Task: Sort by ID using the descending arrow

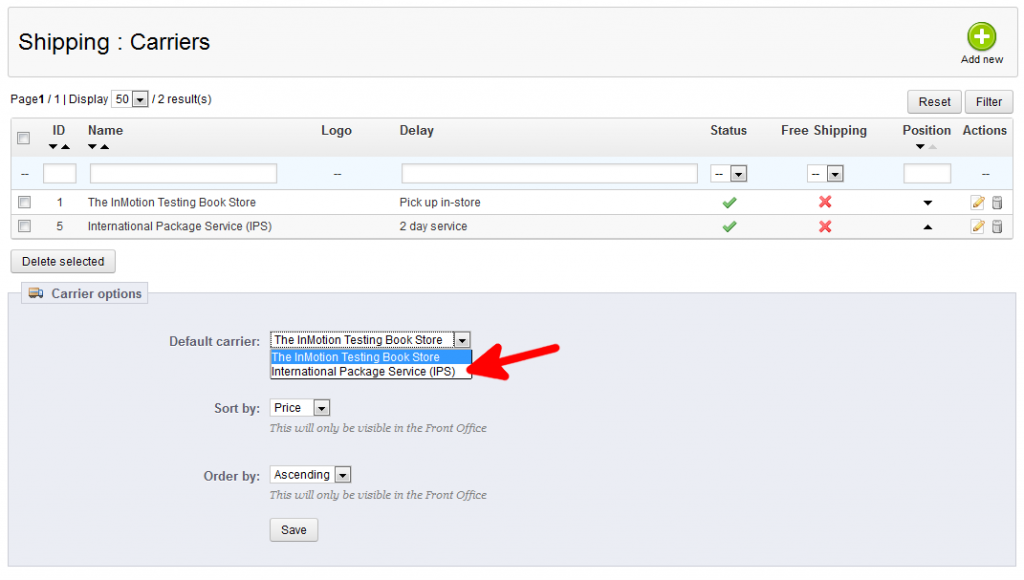Action: click(x=53, y=146)
